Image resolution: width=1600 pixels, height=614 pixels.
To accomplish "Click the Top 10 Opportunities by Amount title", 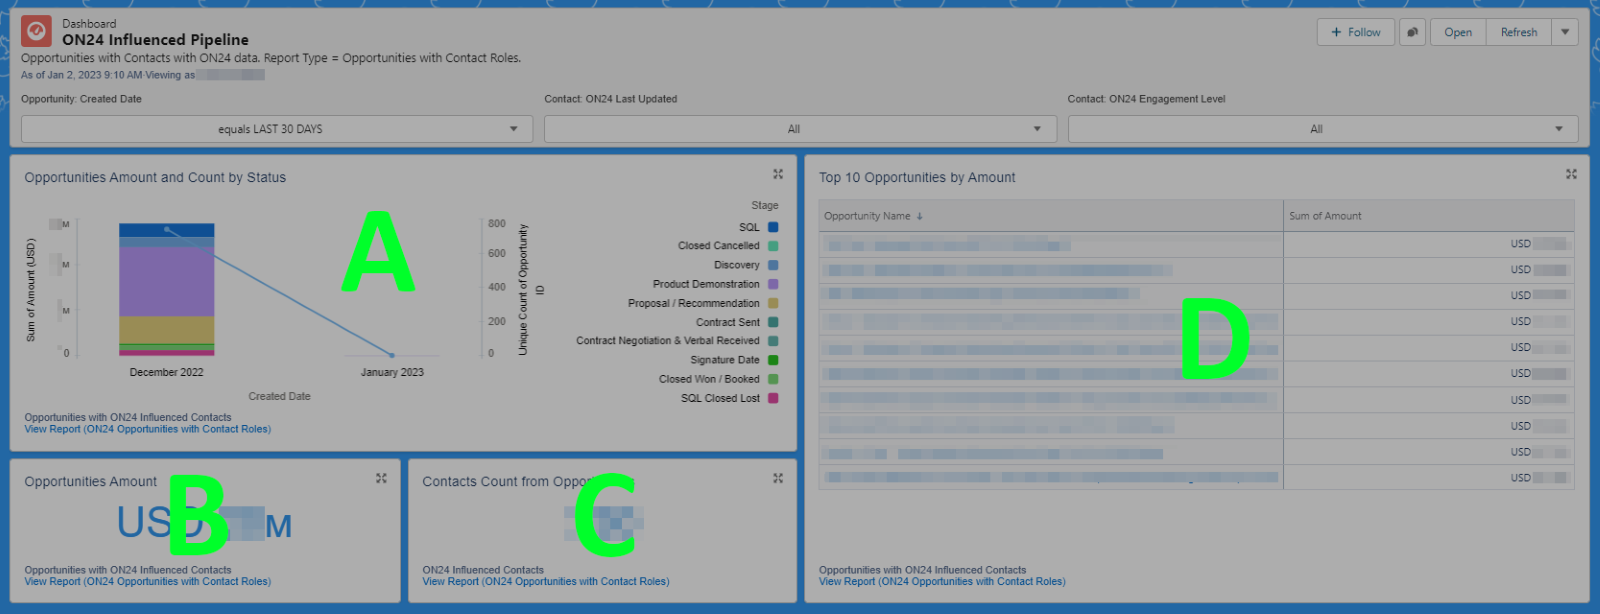I will tap(917, 177).
